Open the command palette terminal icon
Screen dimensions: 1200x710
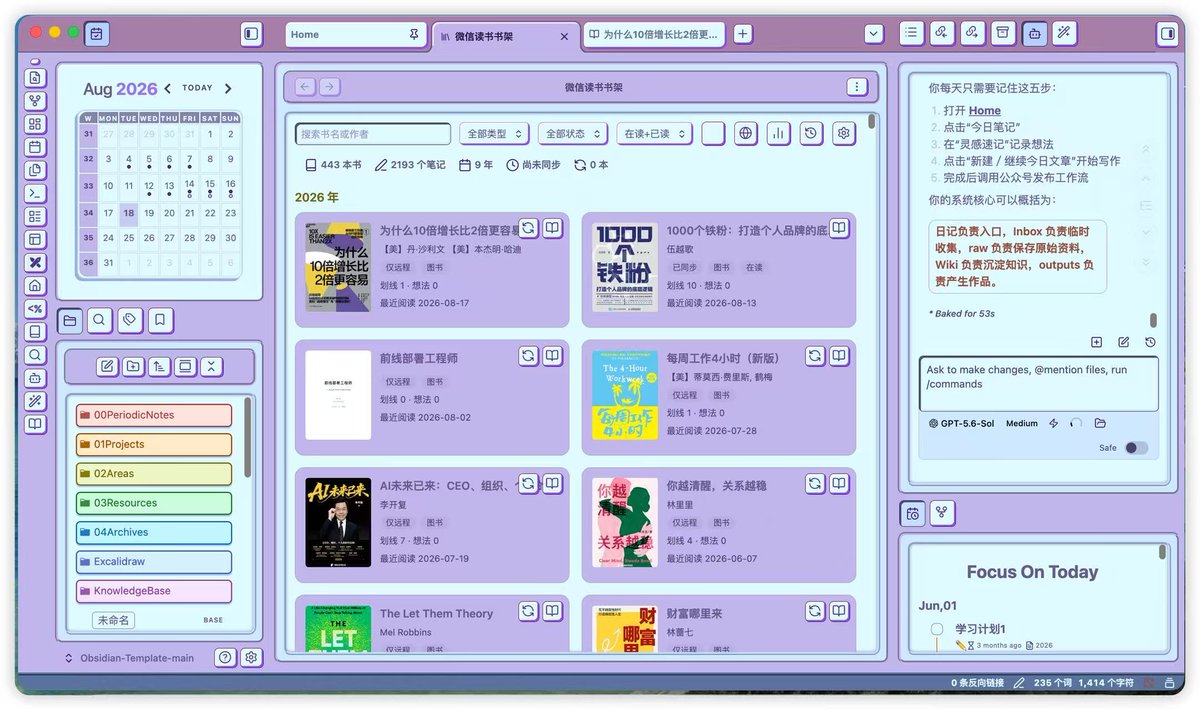point(36,194)
